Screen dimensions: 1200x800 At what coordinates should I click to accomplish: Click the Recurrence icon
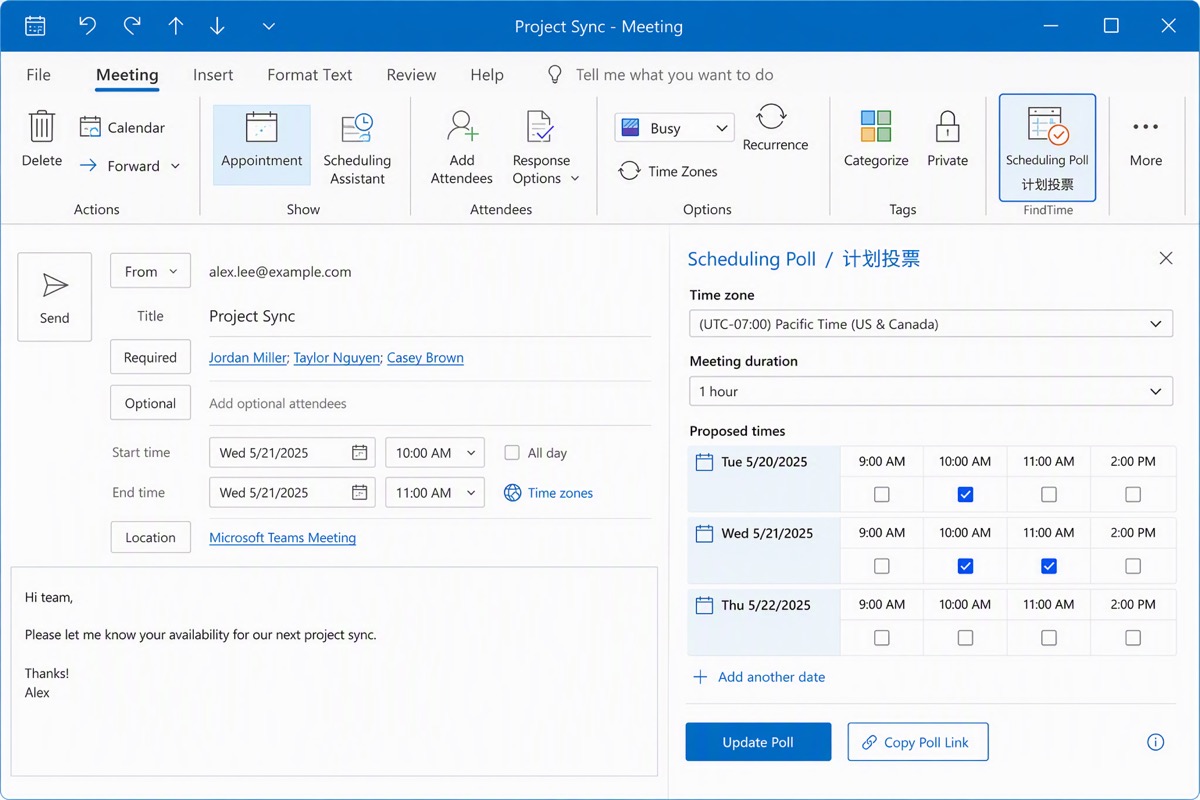(771, 116)
